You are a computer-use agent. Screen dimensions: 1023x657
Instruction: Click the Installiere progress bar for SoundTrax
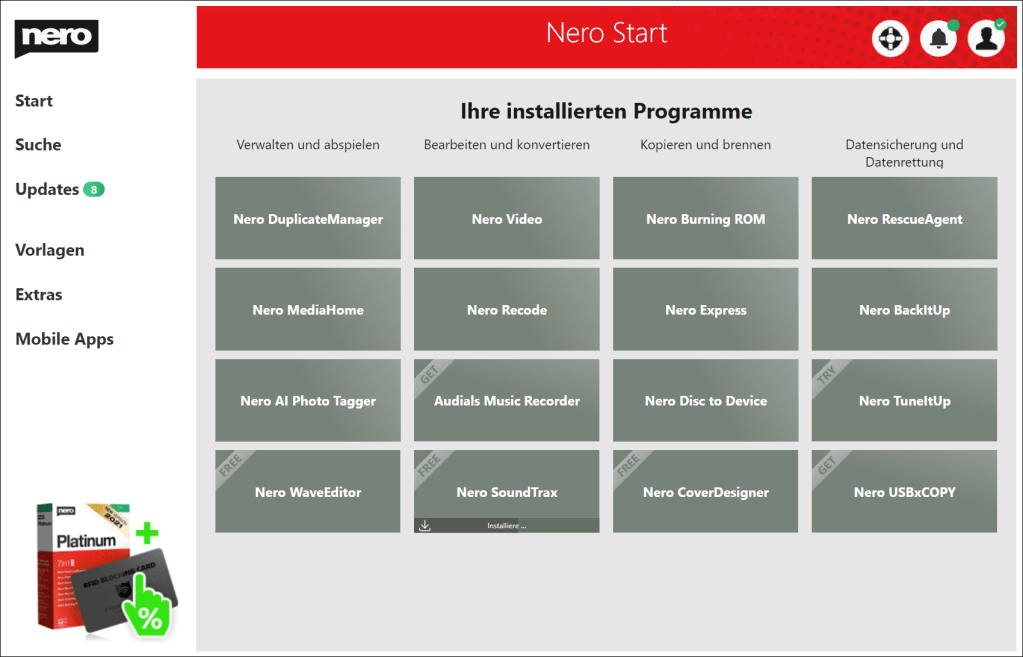tap(507, 525)
